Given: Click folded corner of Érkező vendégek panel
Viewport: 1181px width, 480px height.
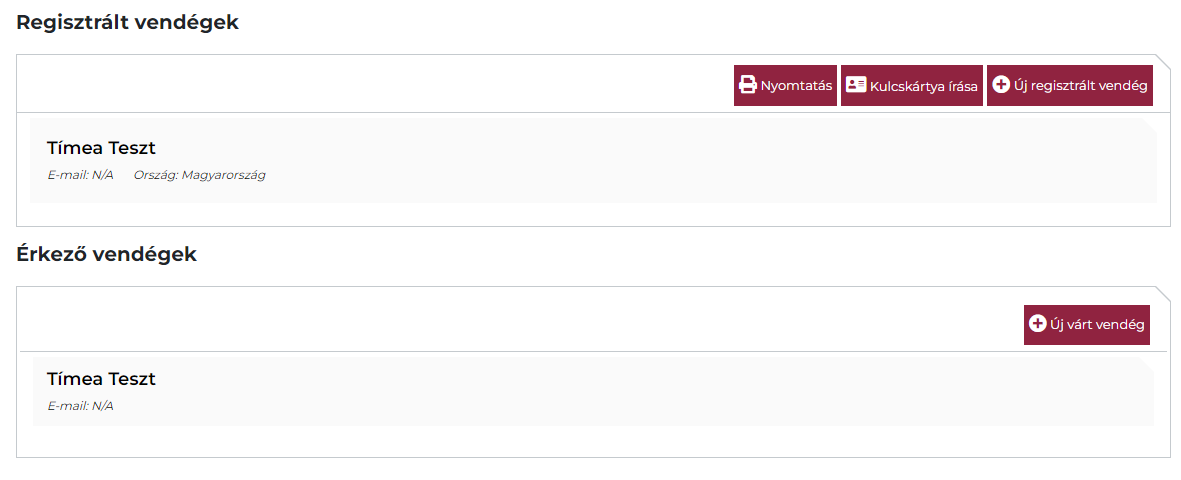Looking at the screenshot, I should pos(1162,294).
